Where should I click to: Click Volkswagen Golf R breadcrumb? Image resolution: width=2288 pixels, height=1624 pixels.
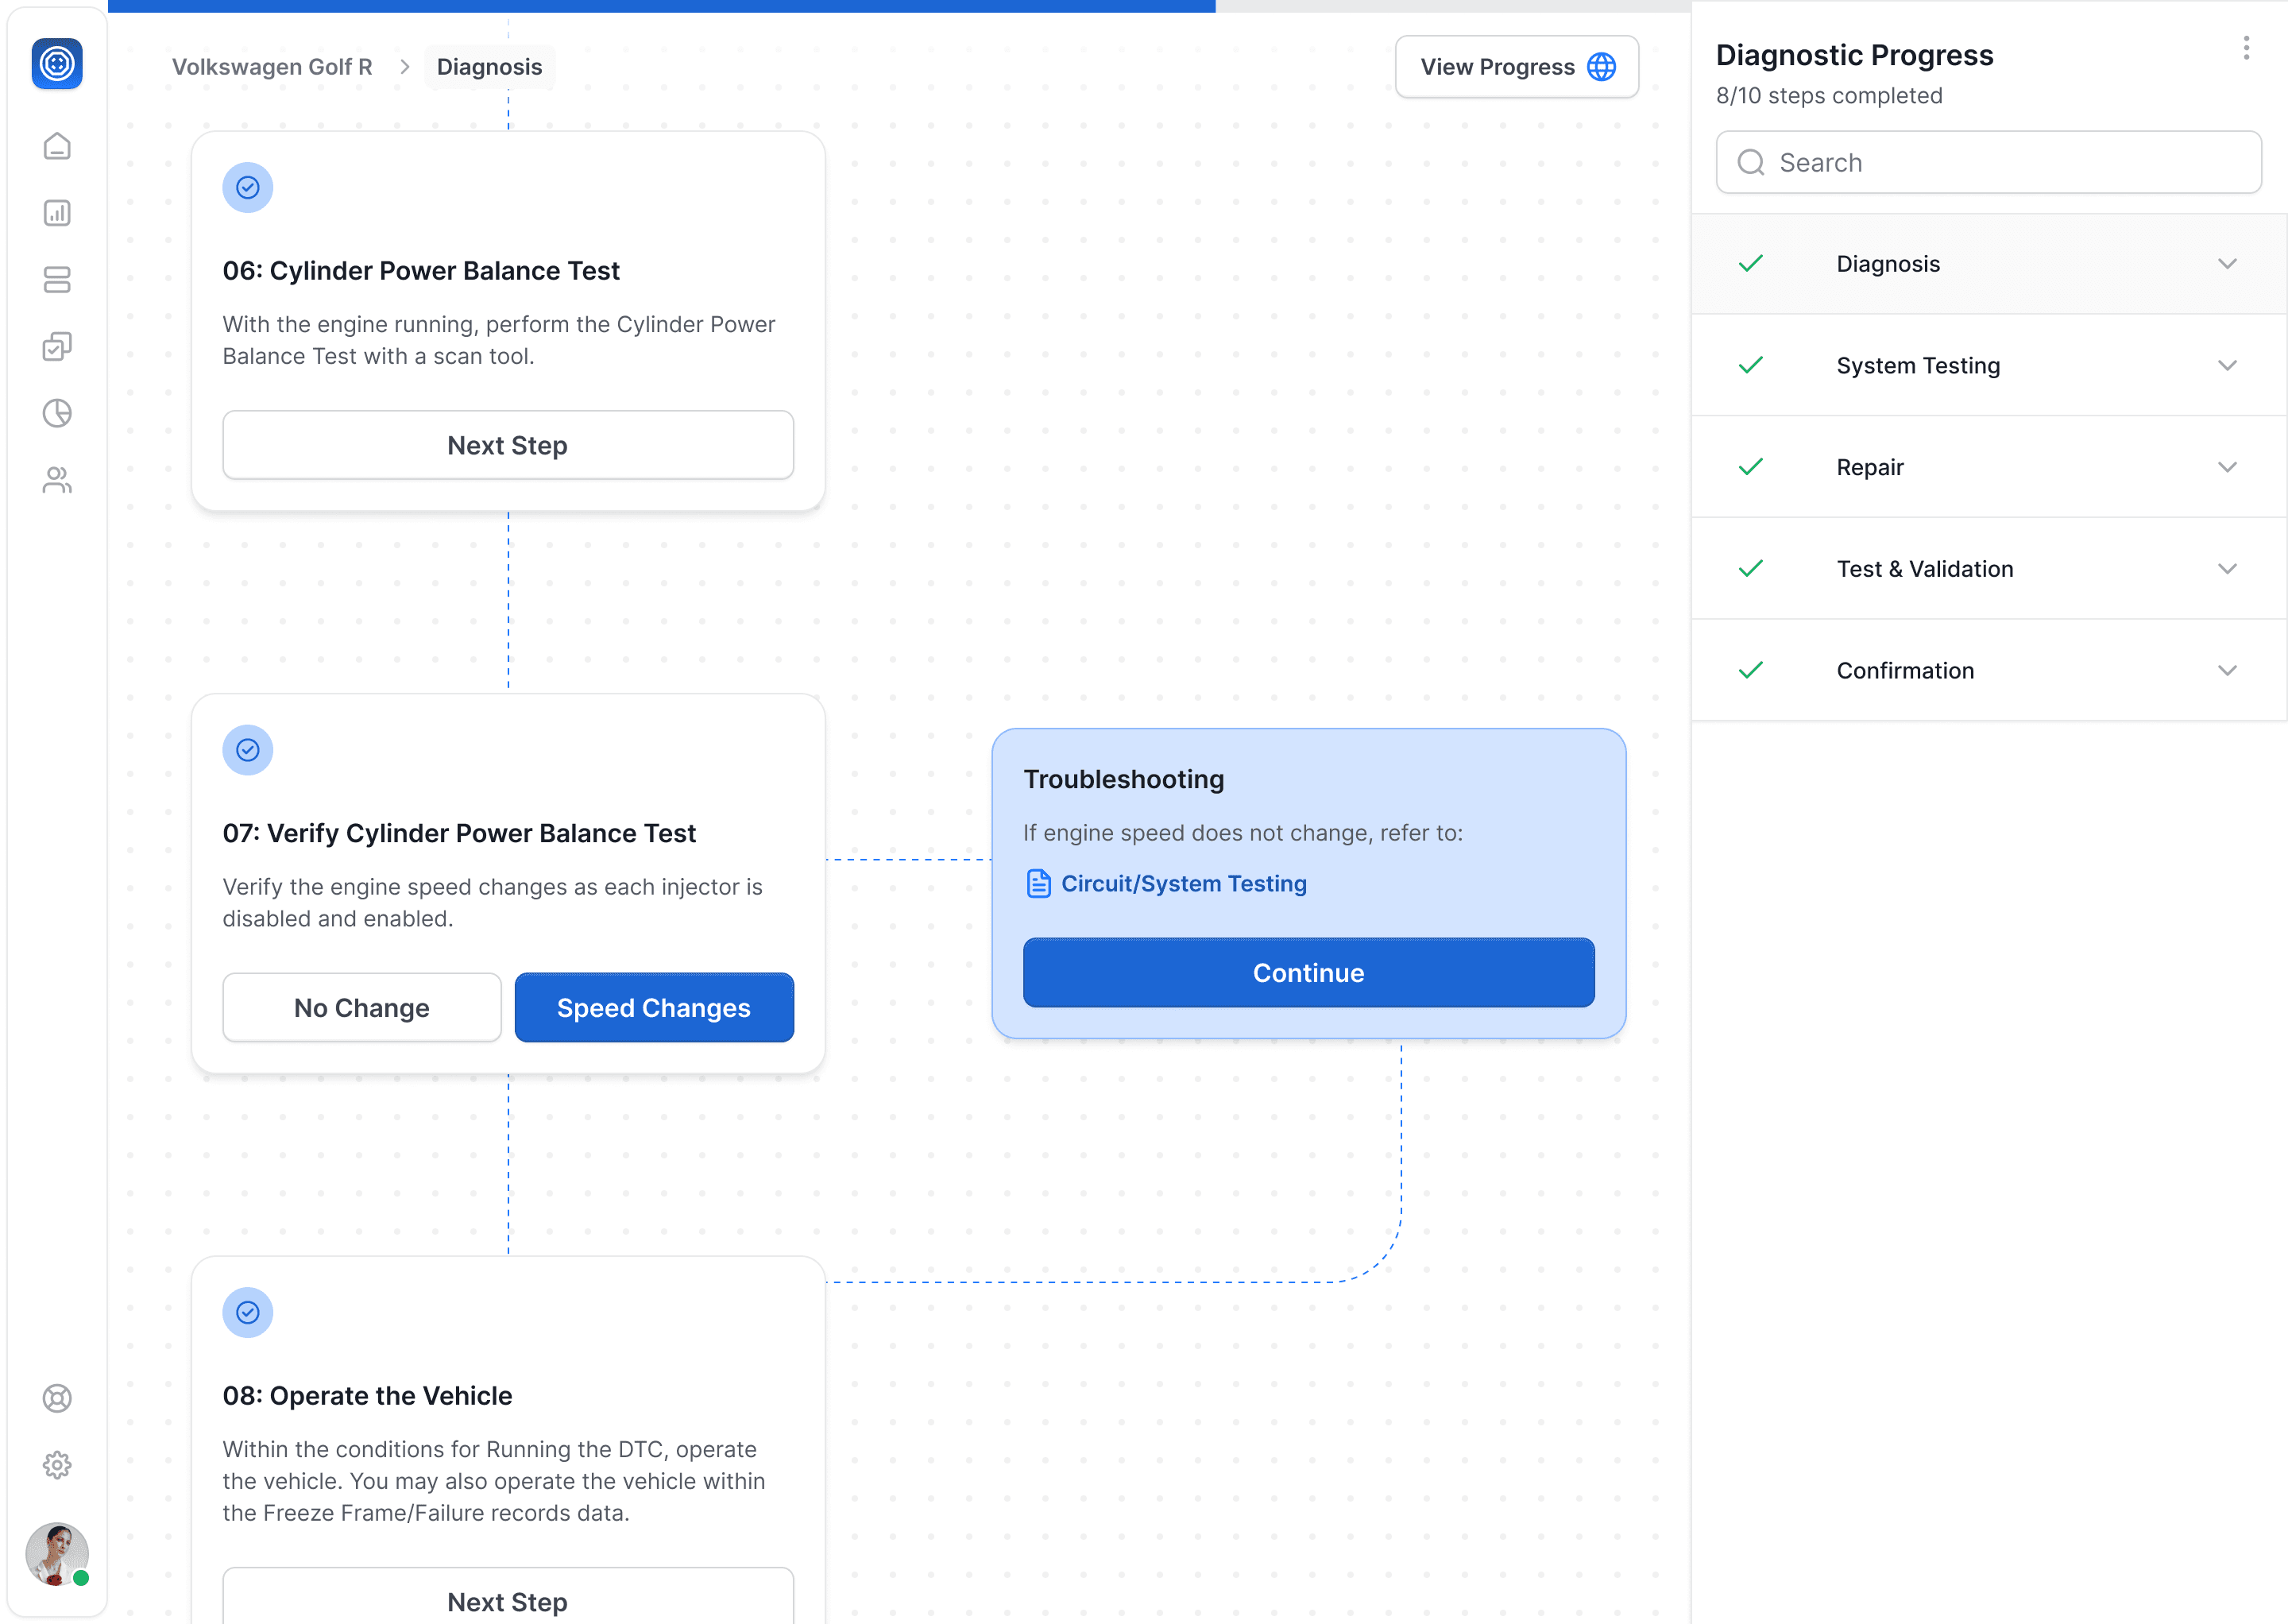point(272,67)
